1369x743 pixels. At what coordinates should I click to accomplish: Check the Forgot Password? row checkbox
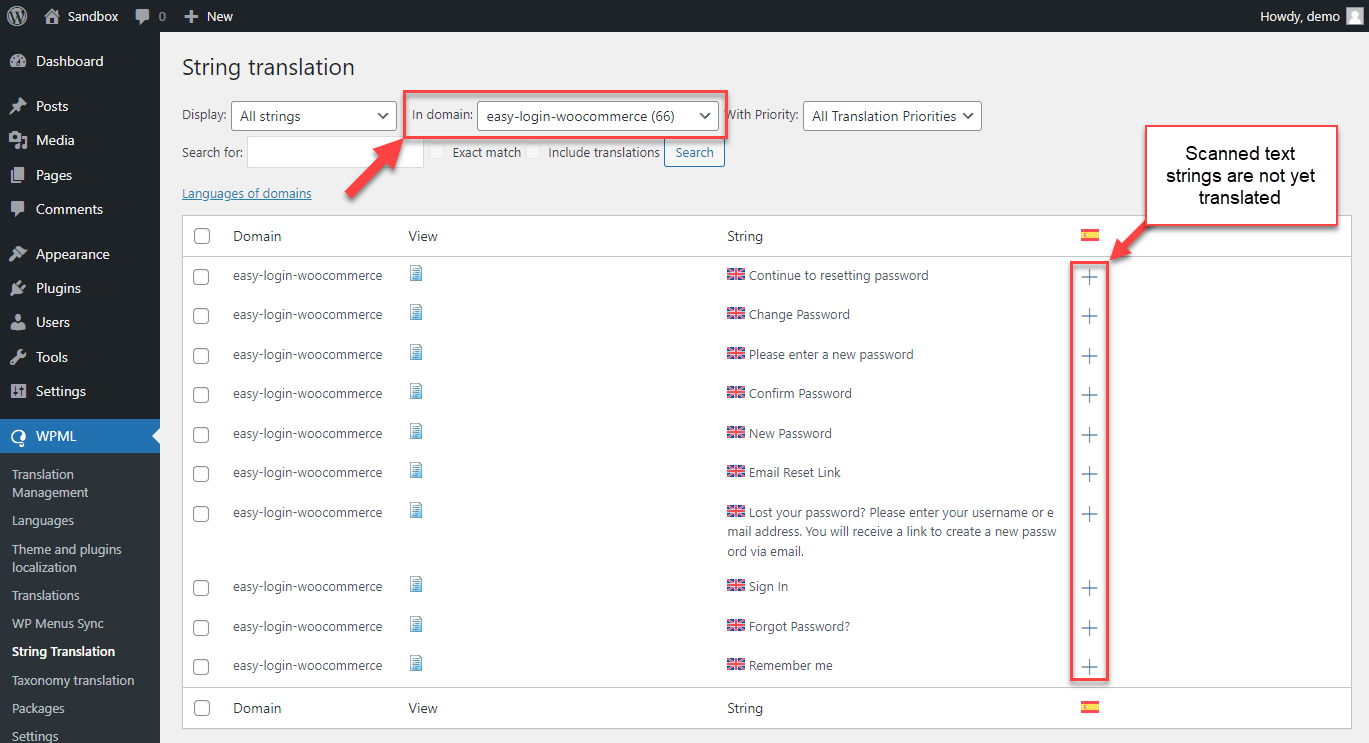point(201,627)
